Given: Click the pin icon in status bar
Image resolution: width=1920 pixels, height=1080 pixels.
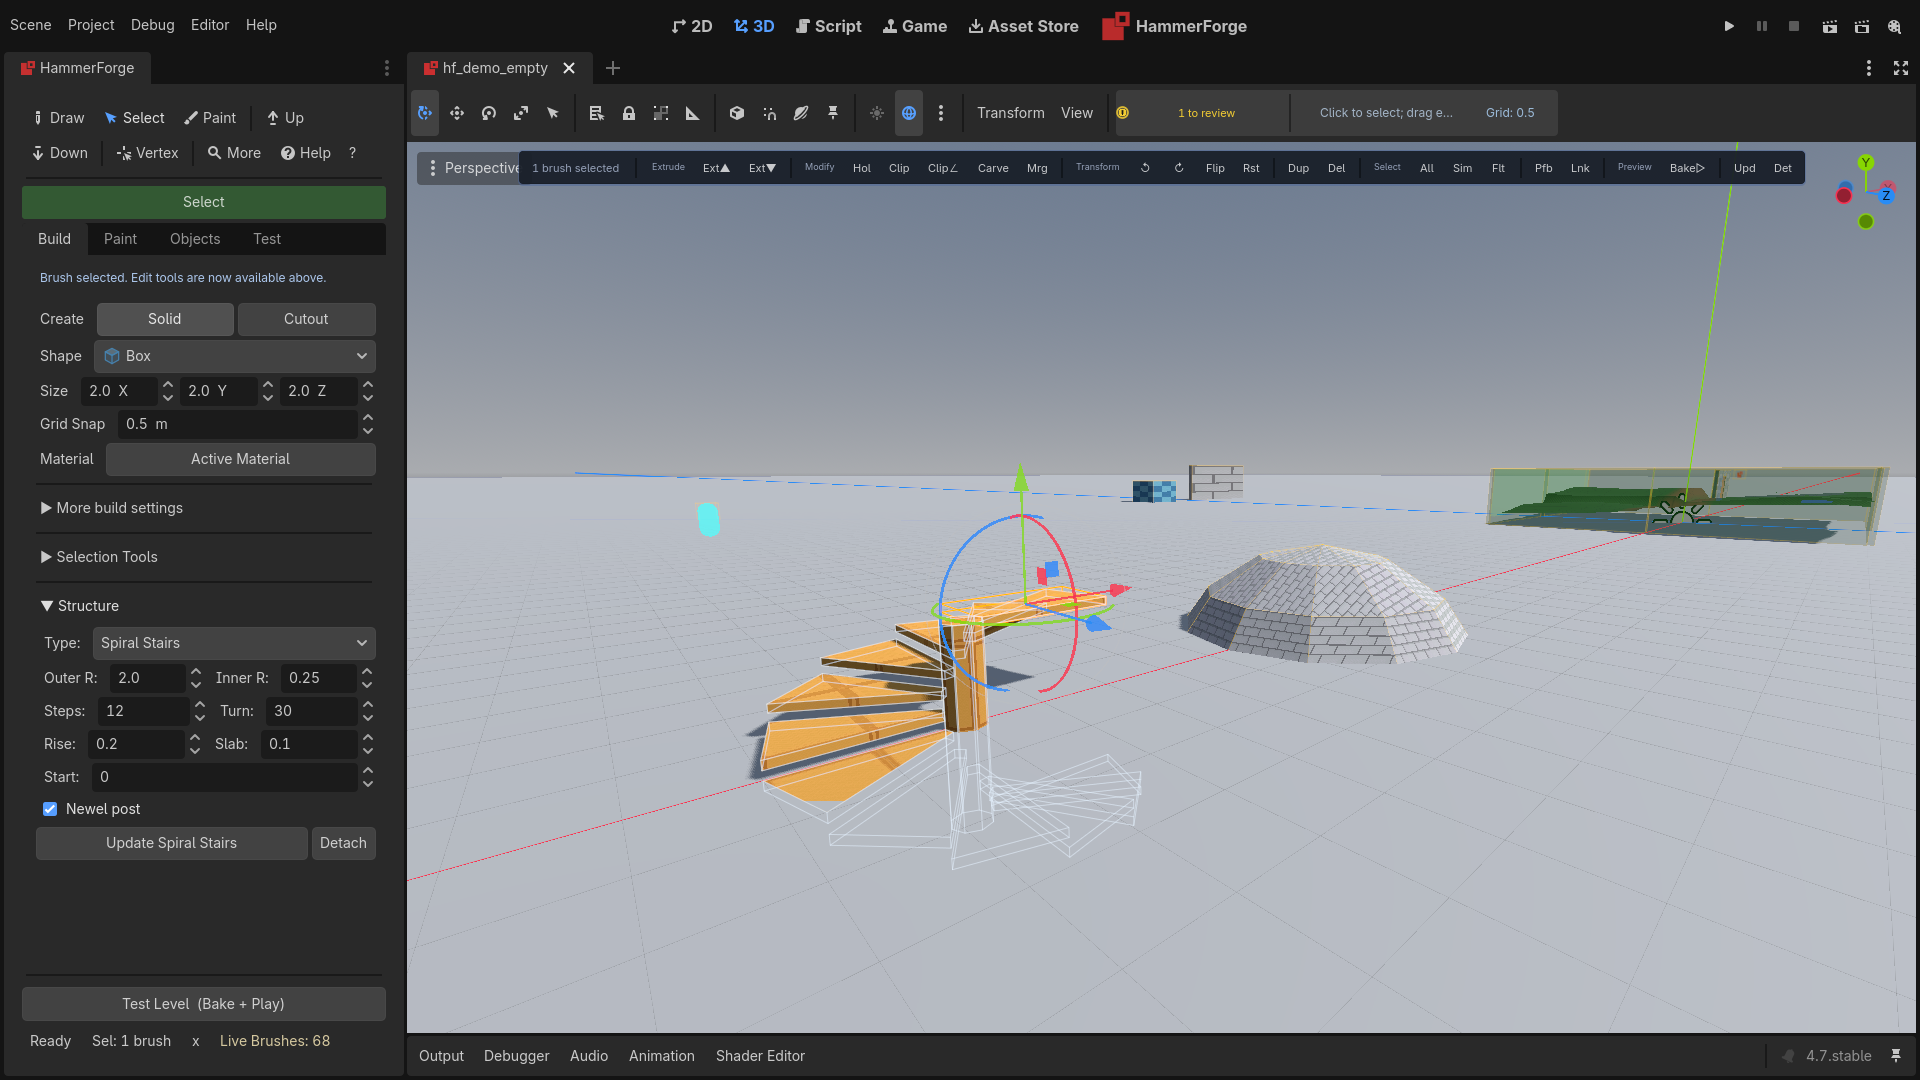Looking at the screenshot, I should click(1896, 1056).
